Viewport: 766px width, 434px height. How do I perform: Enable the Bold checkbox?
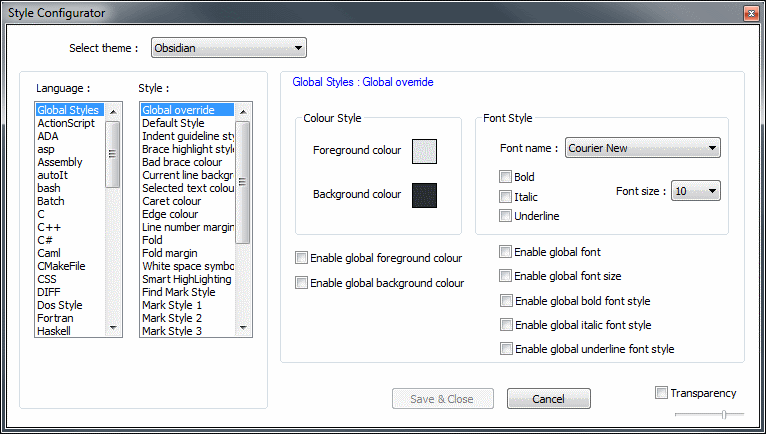pos(506,177)
